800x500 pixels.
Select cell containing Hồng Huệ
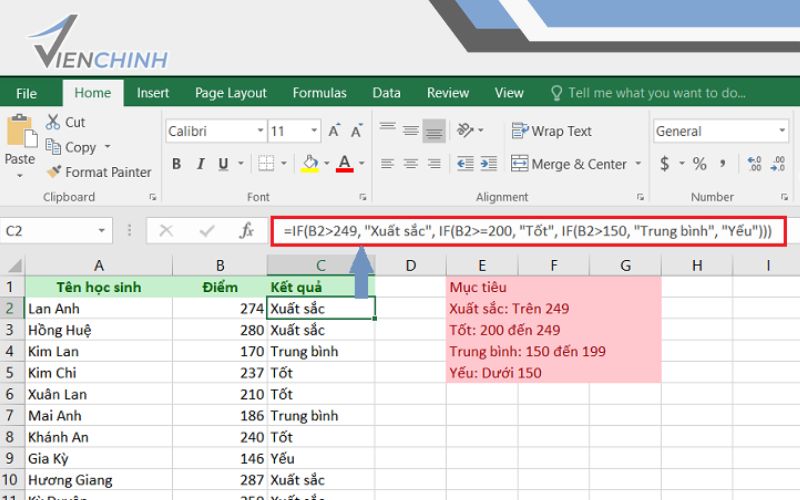99,330
